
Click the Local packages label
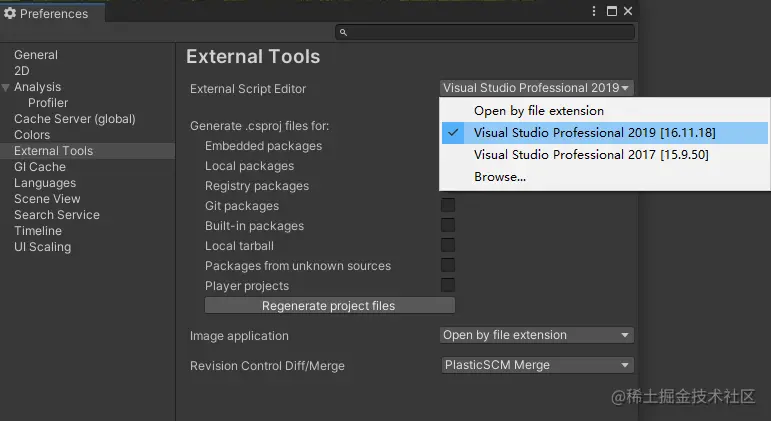249,166
